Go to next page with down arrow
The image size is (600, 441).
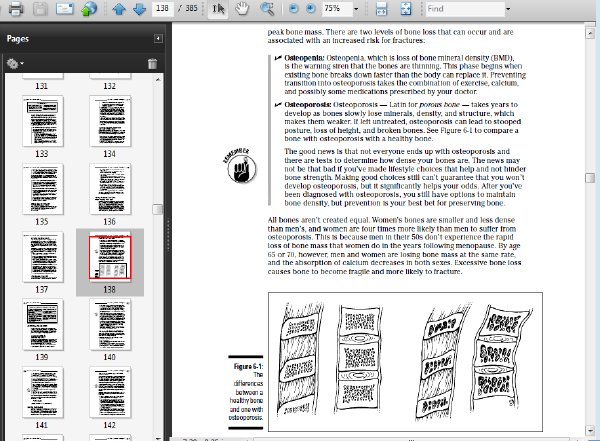tap(139, 9)
